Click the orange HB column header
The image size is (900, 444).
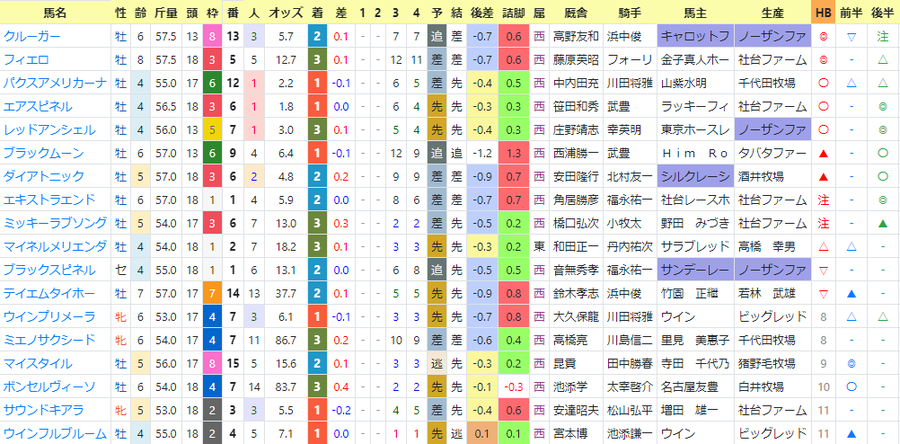pos(823,12)
